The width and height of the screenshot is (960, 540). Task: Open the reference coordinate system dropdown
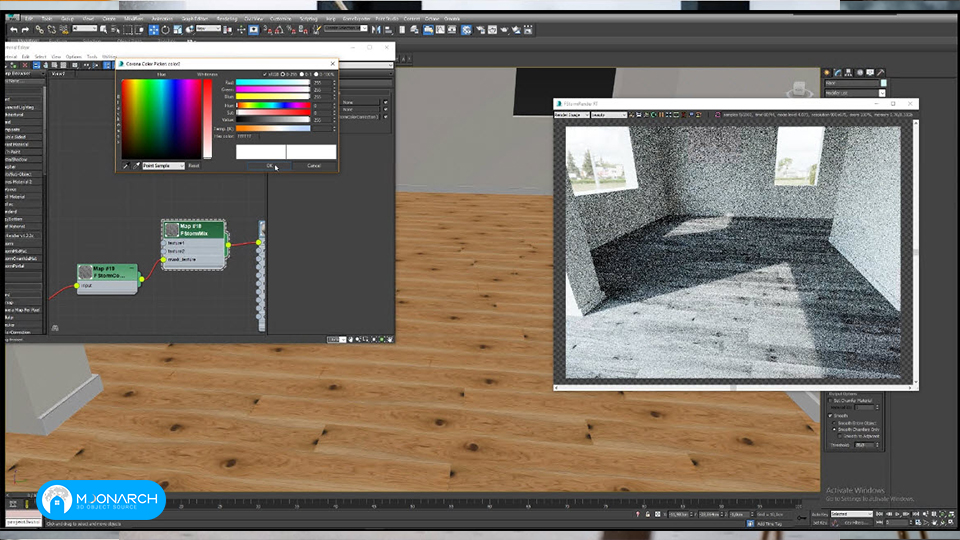click(208, 29)
